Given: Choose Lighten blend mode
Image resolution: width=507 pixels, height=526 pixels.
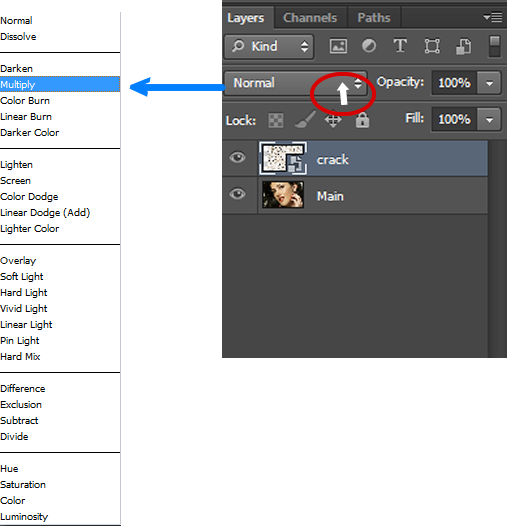Looking at the screenshot, I should tap(16, 165).
